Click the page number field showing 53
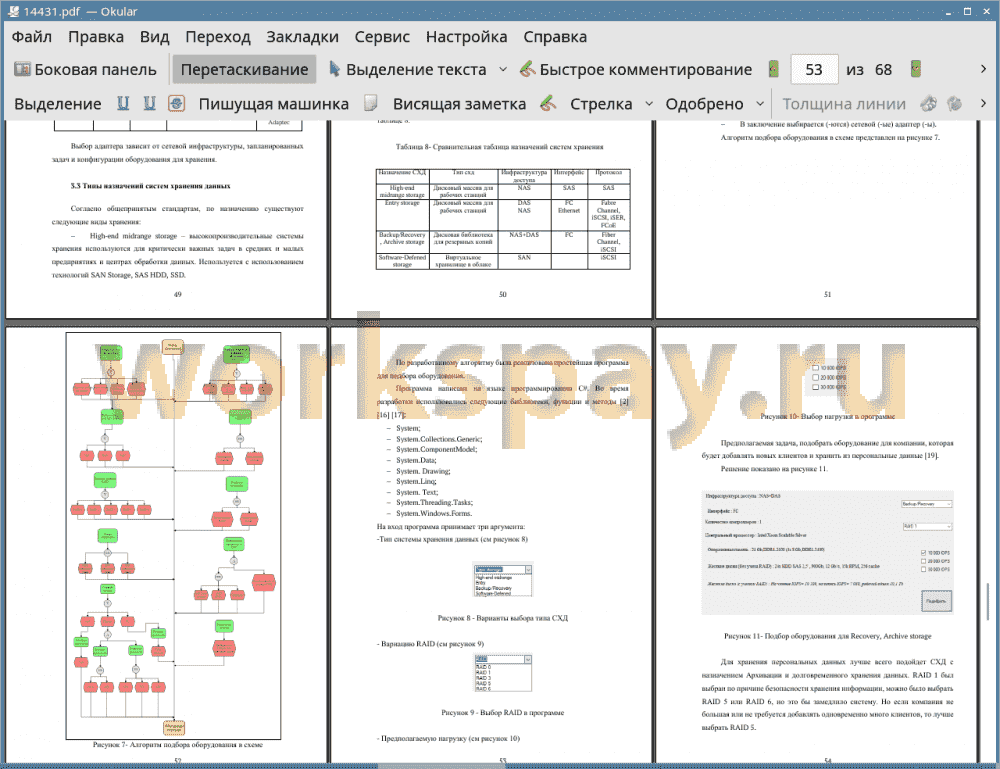Viewport: 1000px width, 769px height. click(x=814, y=70)
